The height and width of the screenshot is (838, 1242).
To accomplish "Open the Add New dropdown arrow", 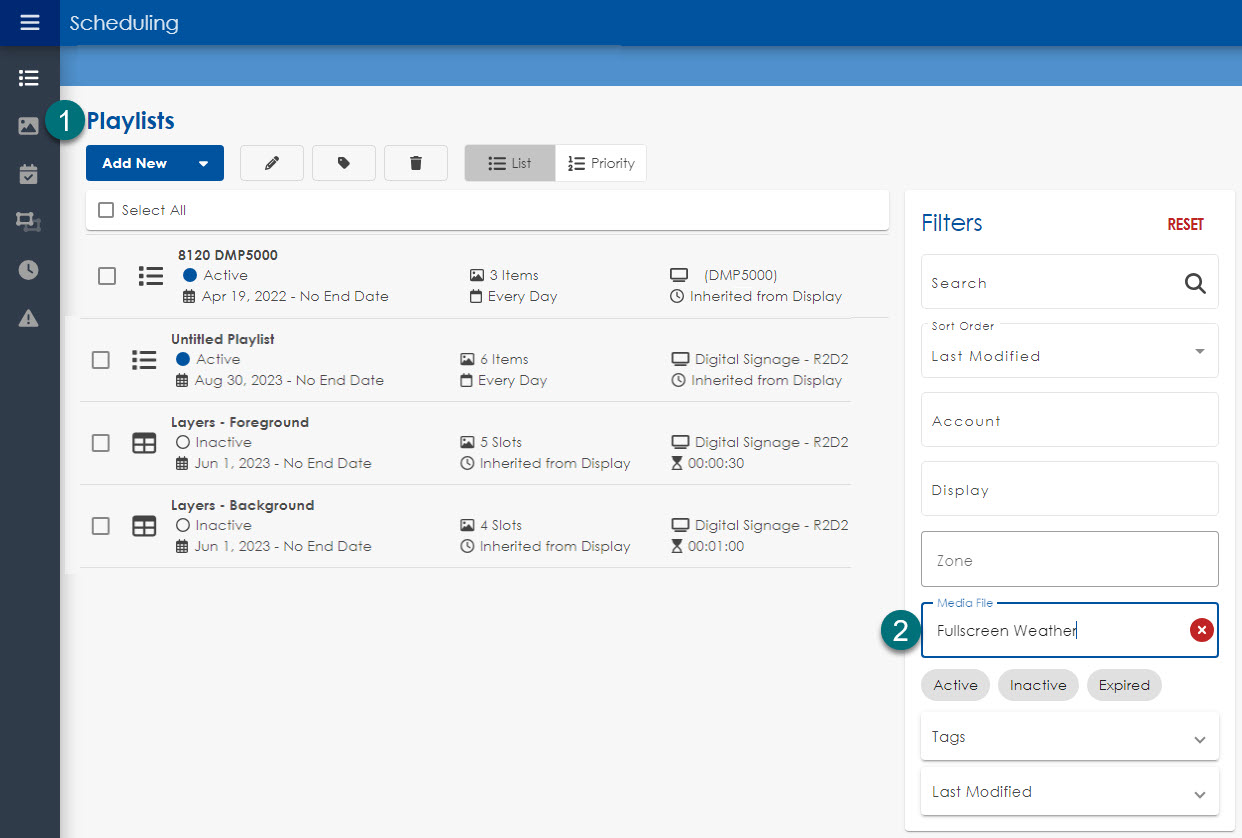I will 203,164.
